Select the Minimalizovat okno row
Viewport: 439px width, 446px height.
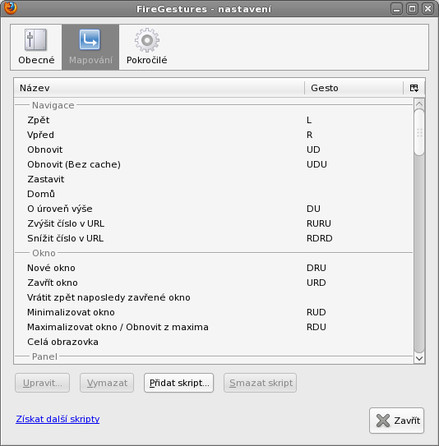(213, 312)
